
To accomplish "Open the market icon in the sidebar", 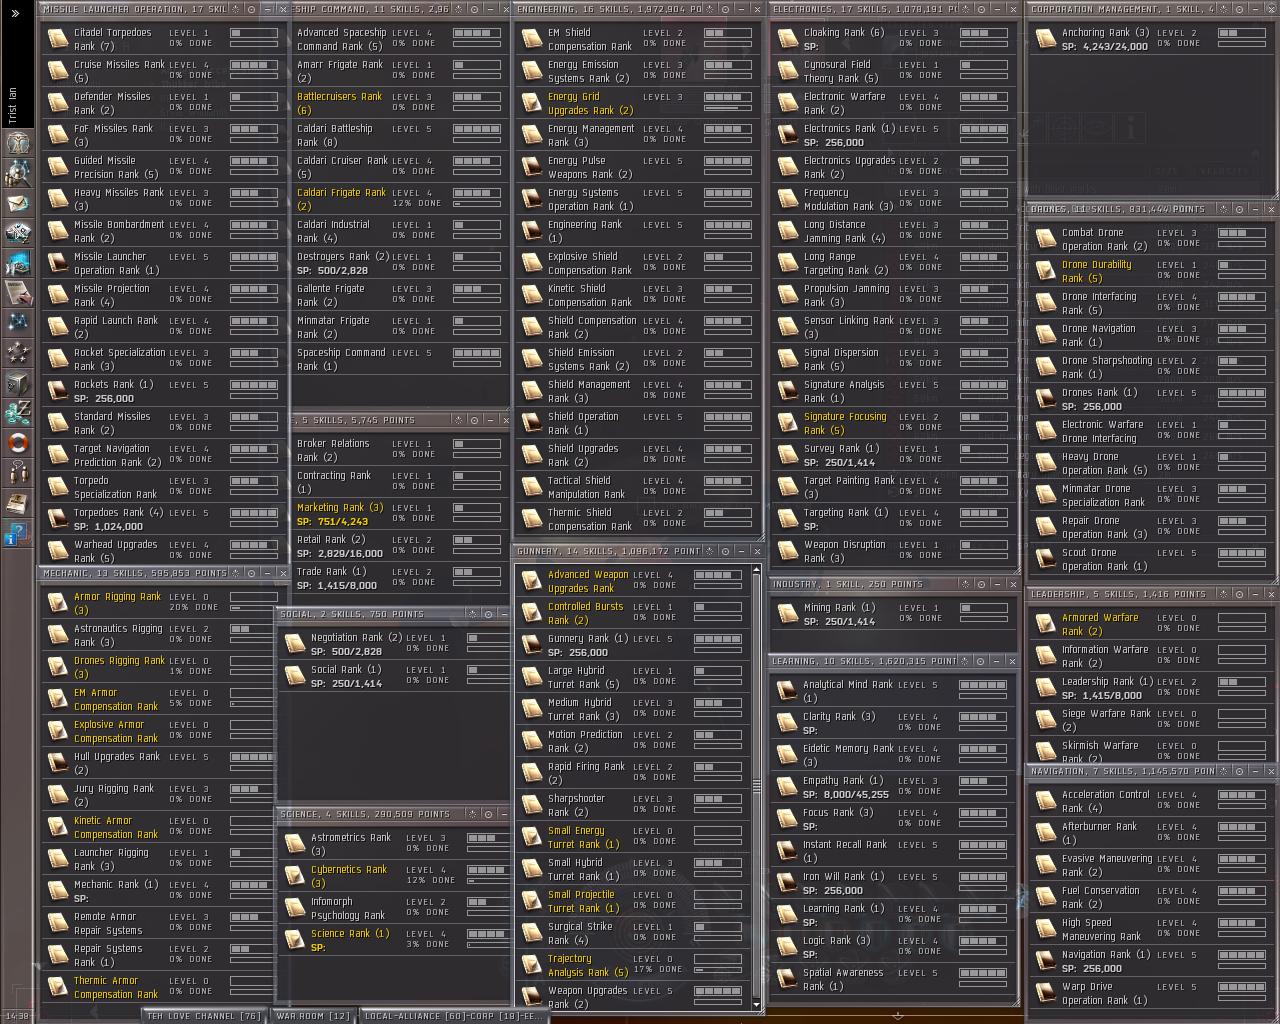I will 17,263.
